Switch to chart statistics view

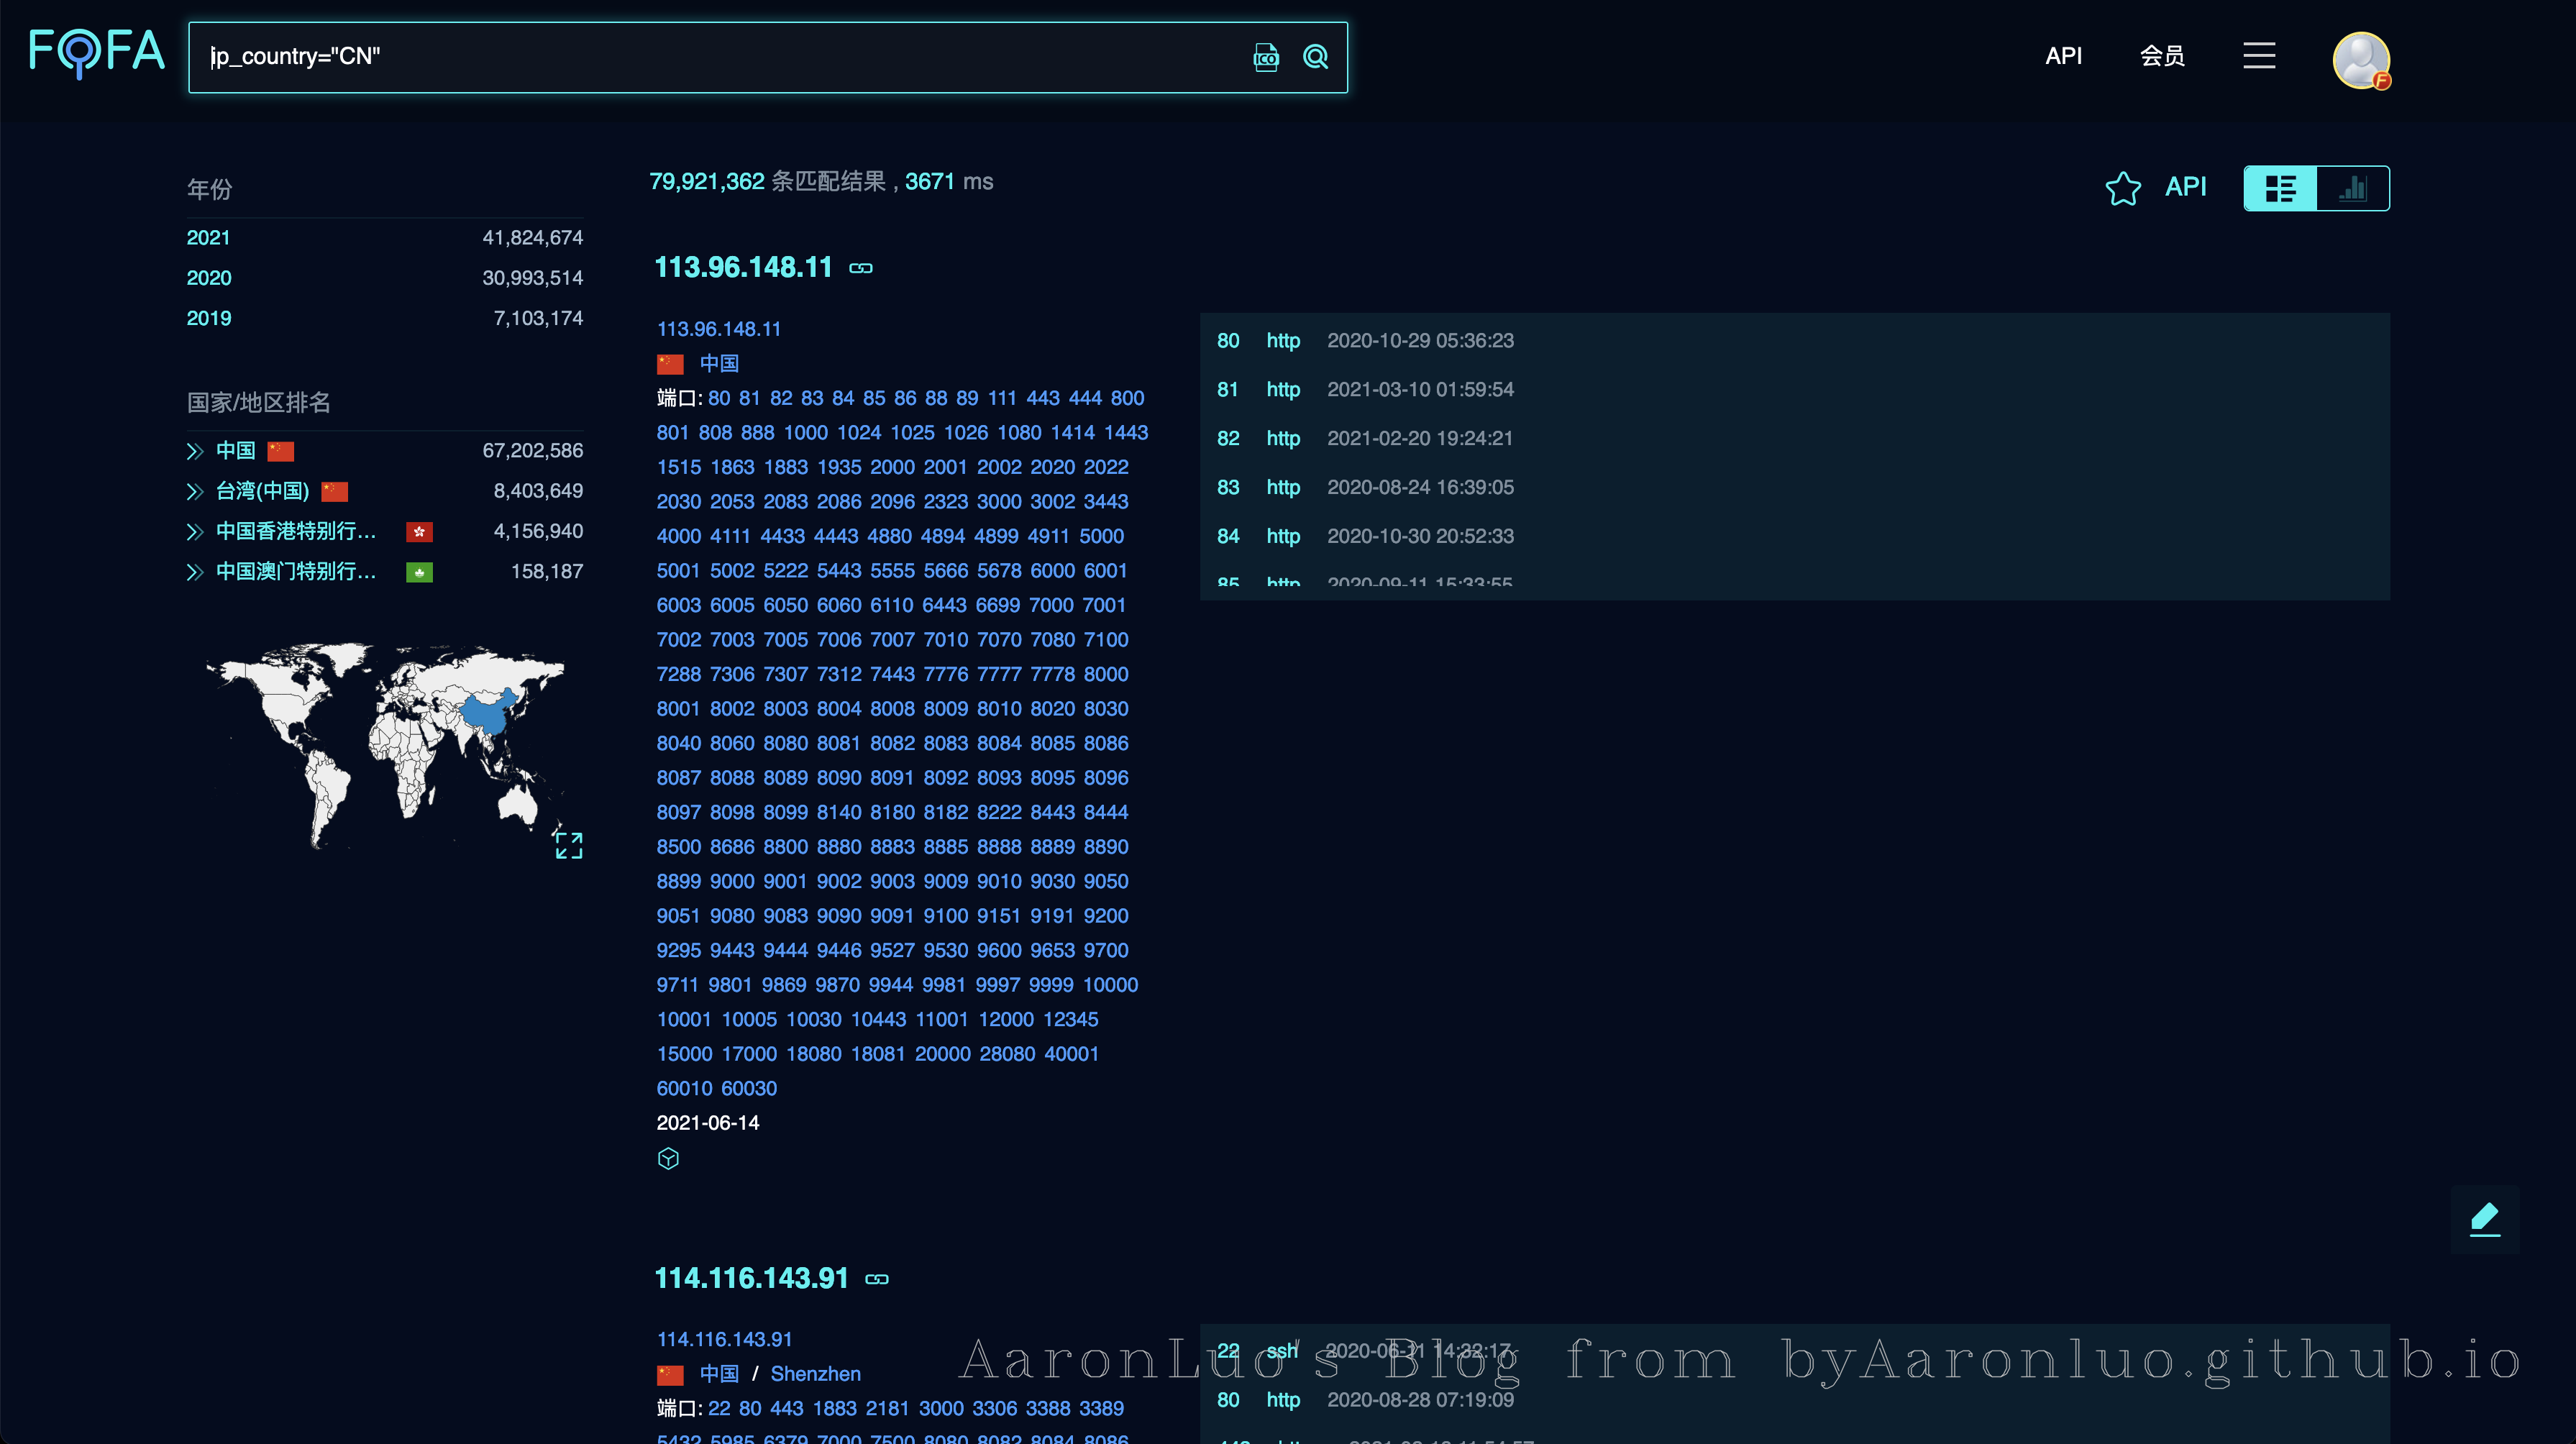(2353, 188)
